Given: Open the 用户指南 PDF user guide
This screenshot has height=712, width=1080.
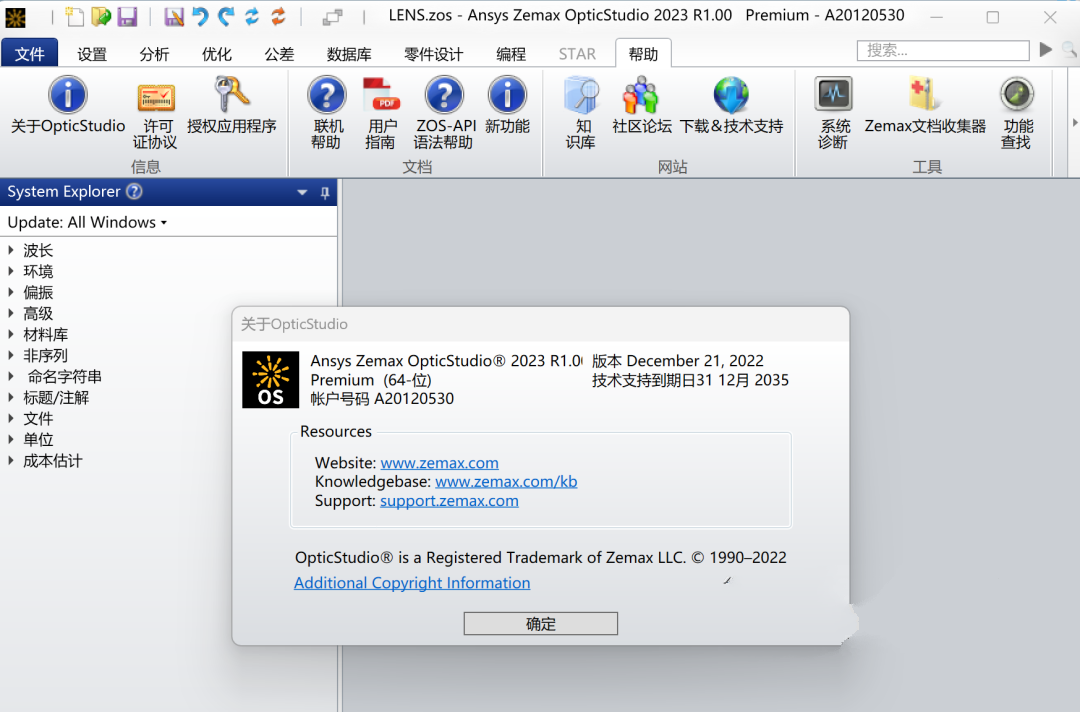Looking at the screenshot, I should 381,95.
